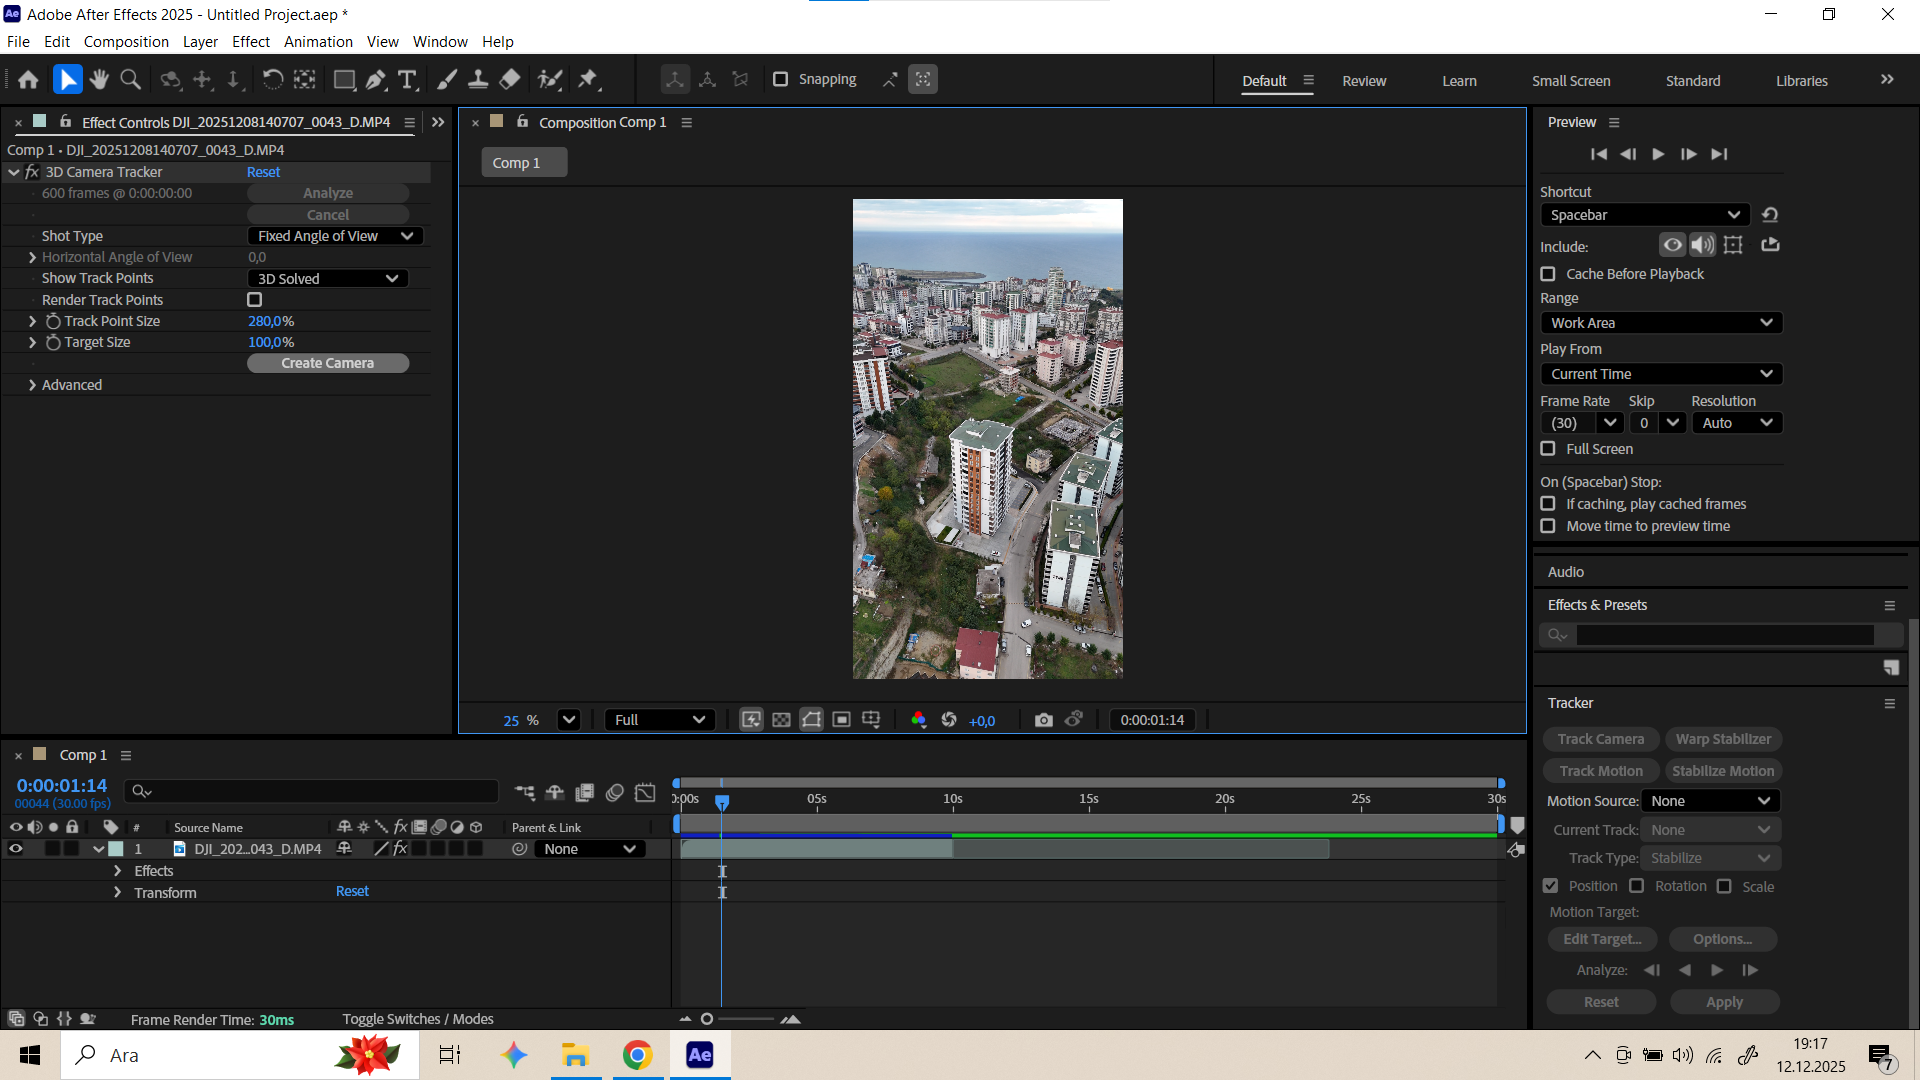Viewport: 1920px width, 1080px height.
Task: Select the Zoom tool magnifier
Action: (x=130, y=80)
